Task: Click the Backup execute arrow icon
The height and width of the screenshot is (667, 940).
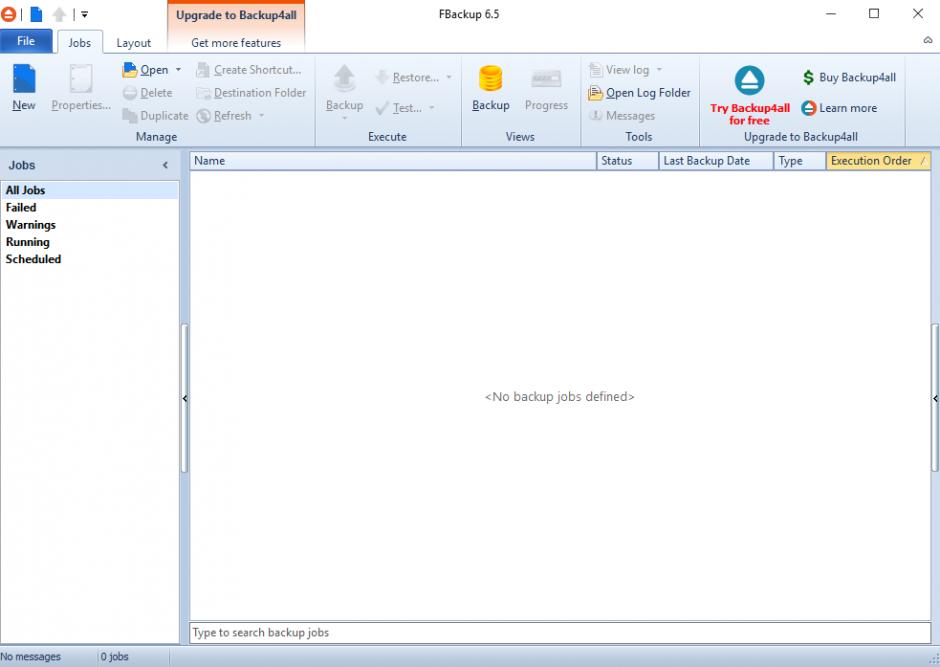Action: point(344,79)
